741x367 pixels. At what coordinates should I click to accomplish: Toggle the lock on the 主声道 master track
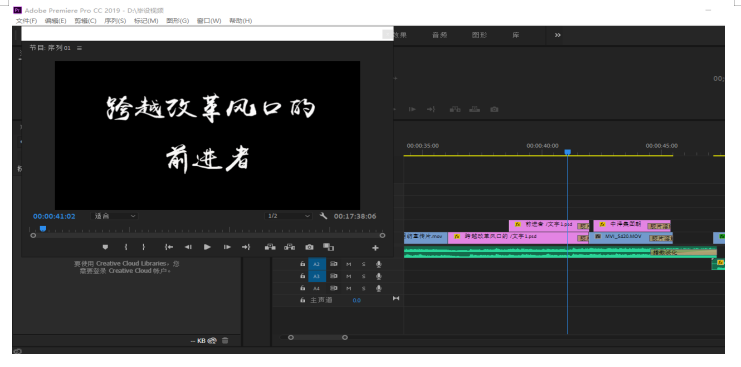302,300
